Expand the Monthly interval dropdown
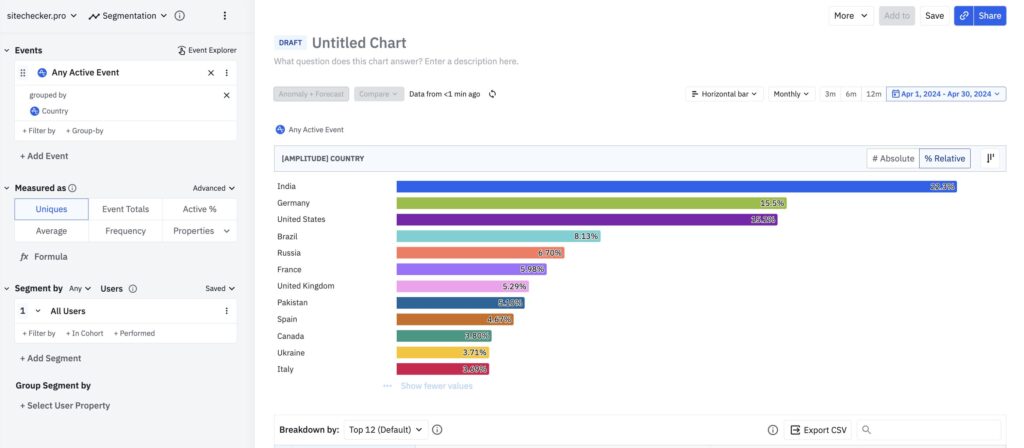The height and width of the screenshot is (448, 1024). [791, 94]
